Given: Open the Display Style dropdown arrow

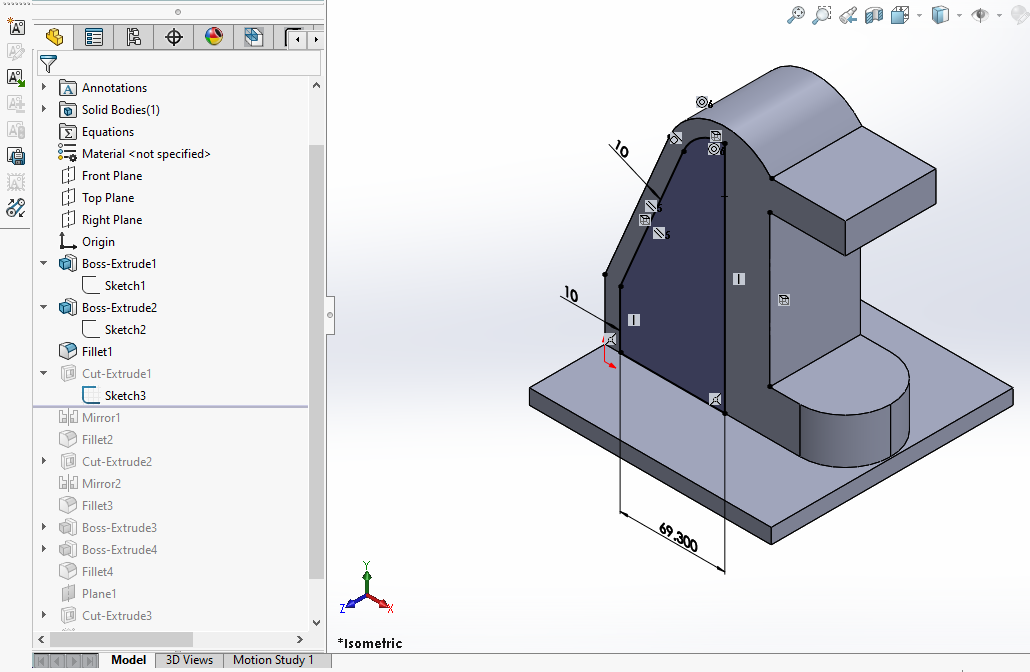Looking at the screenshot, I should pos(959,15).
